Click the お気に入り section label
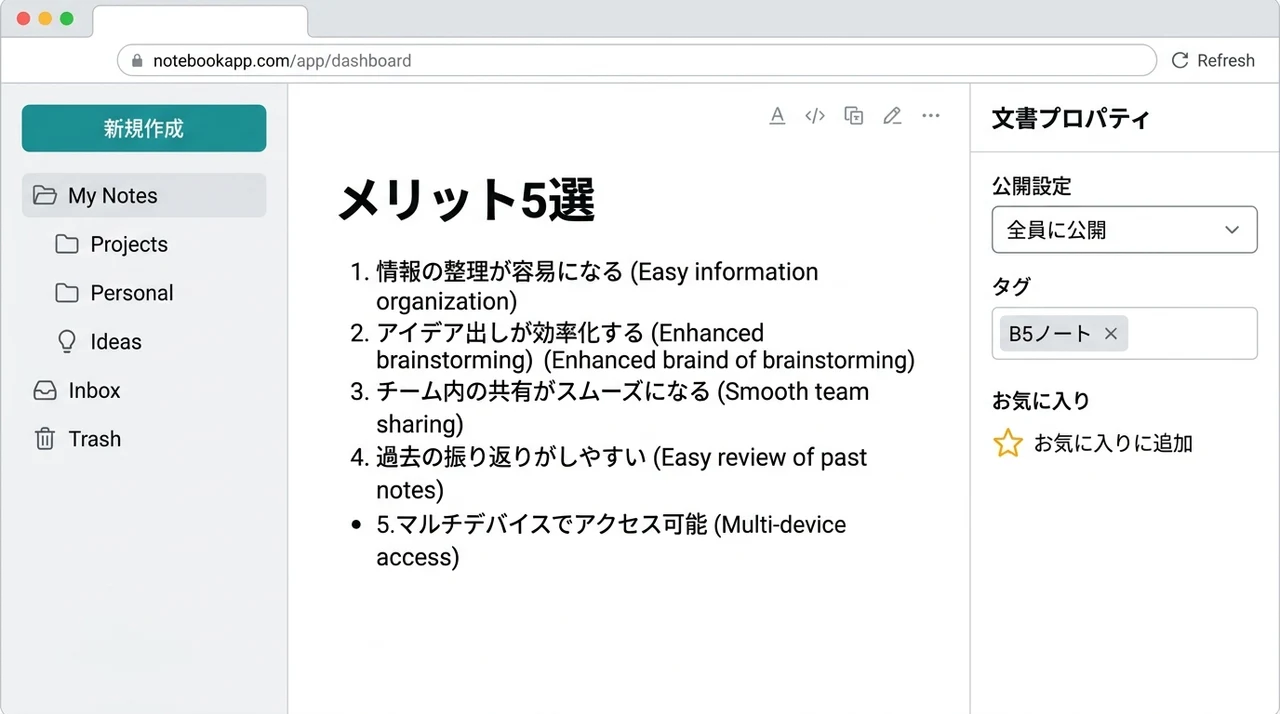This screenshot has width=1280, height=714. point(1040,401)
